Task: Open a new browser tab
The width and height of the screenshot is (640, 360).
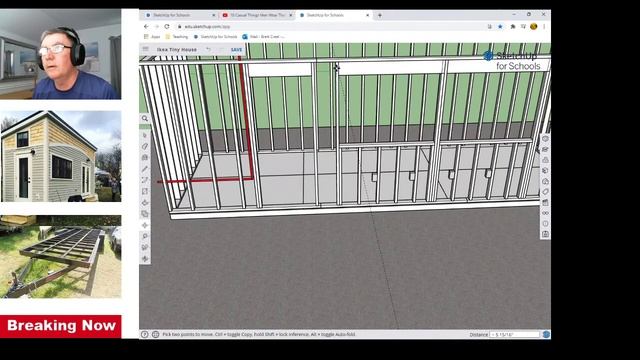Action: 380,15
